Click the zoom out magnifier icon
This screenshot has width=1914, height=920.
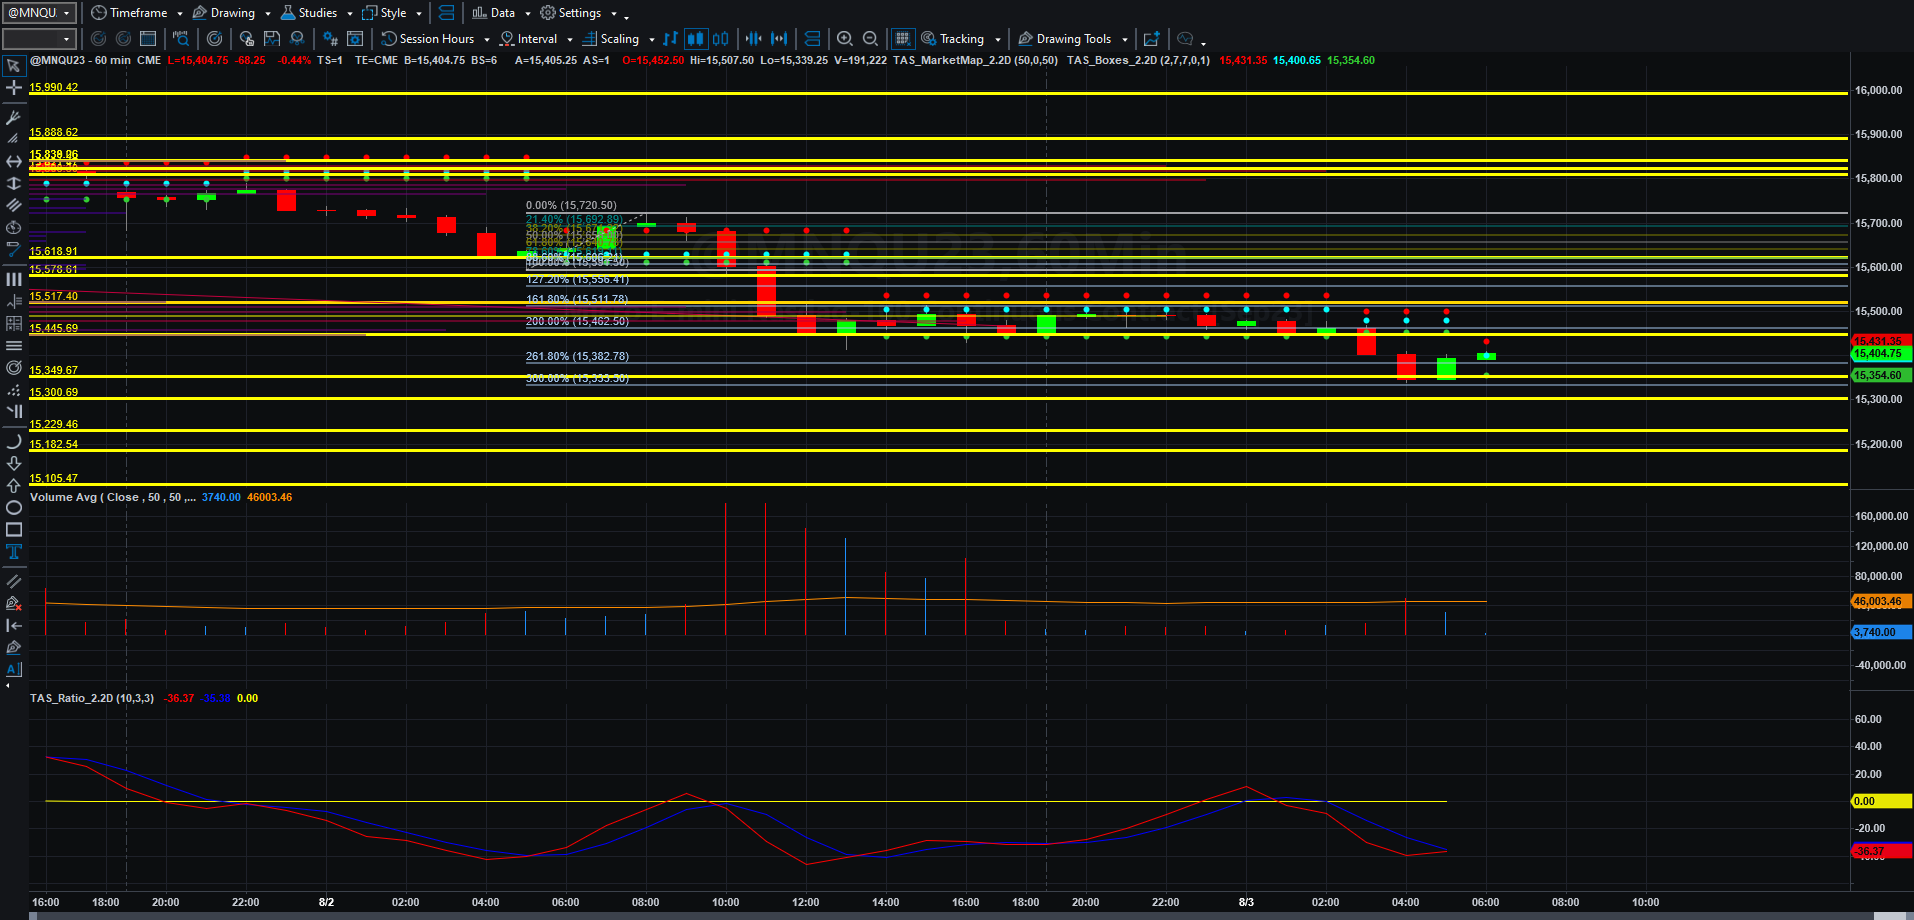pyautogui.click(x=871, y=39)
